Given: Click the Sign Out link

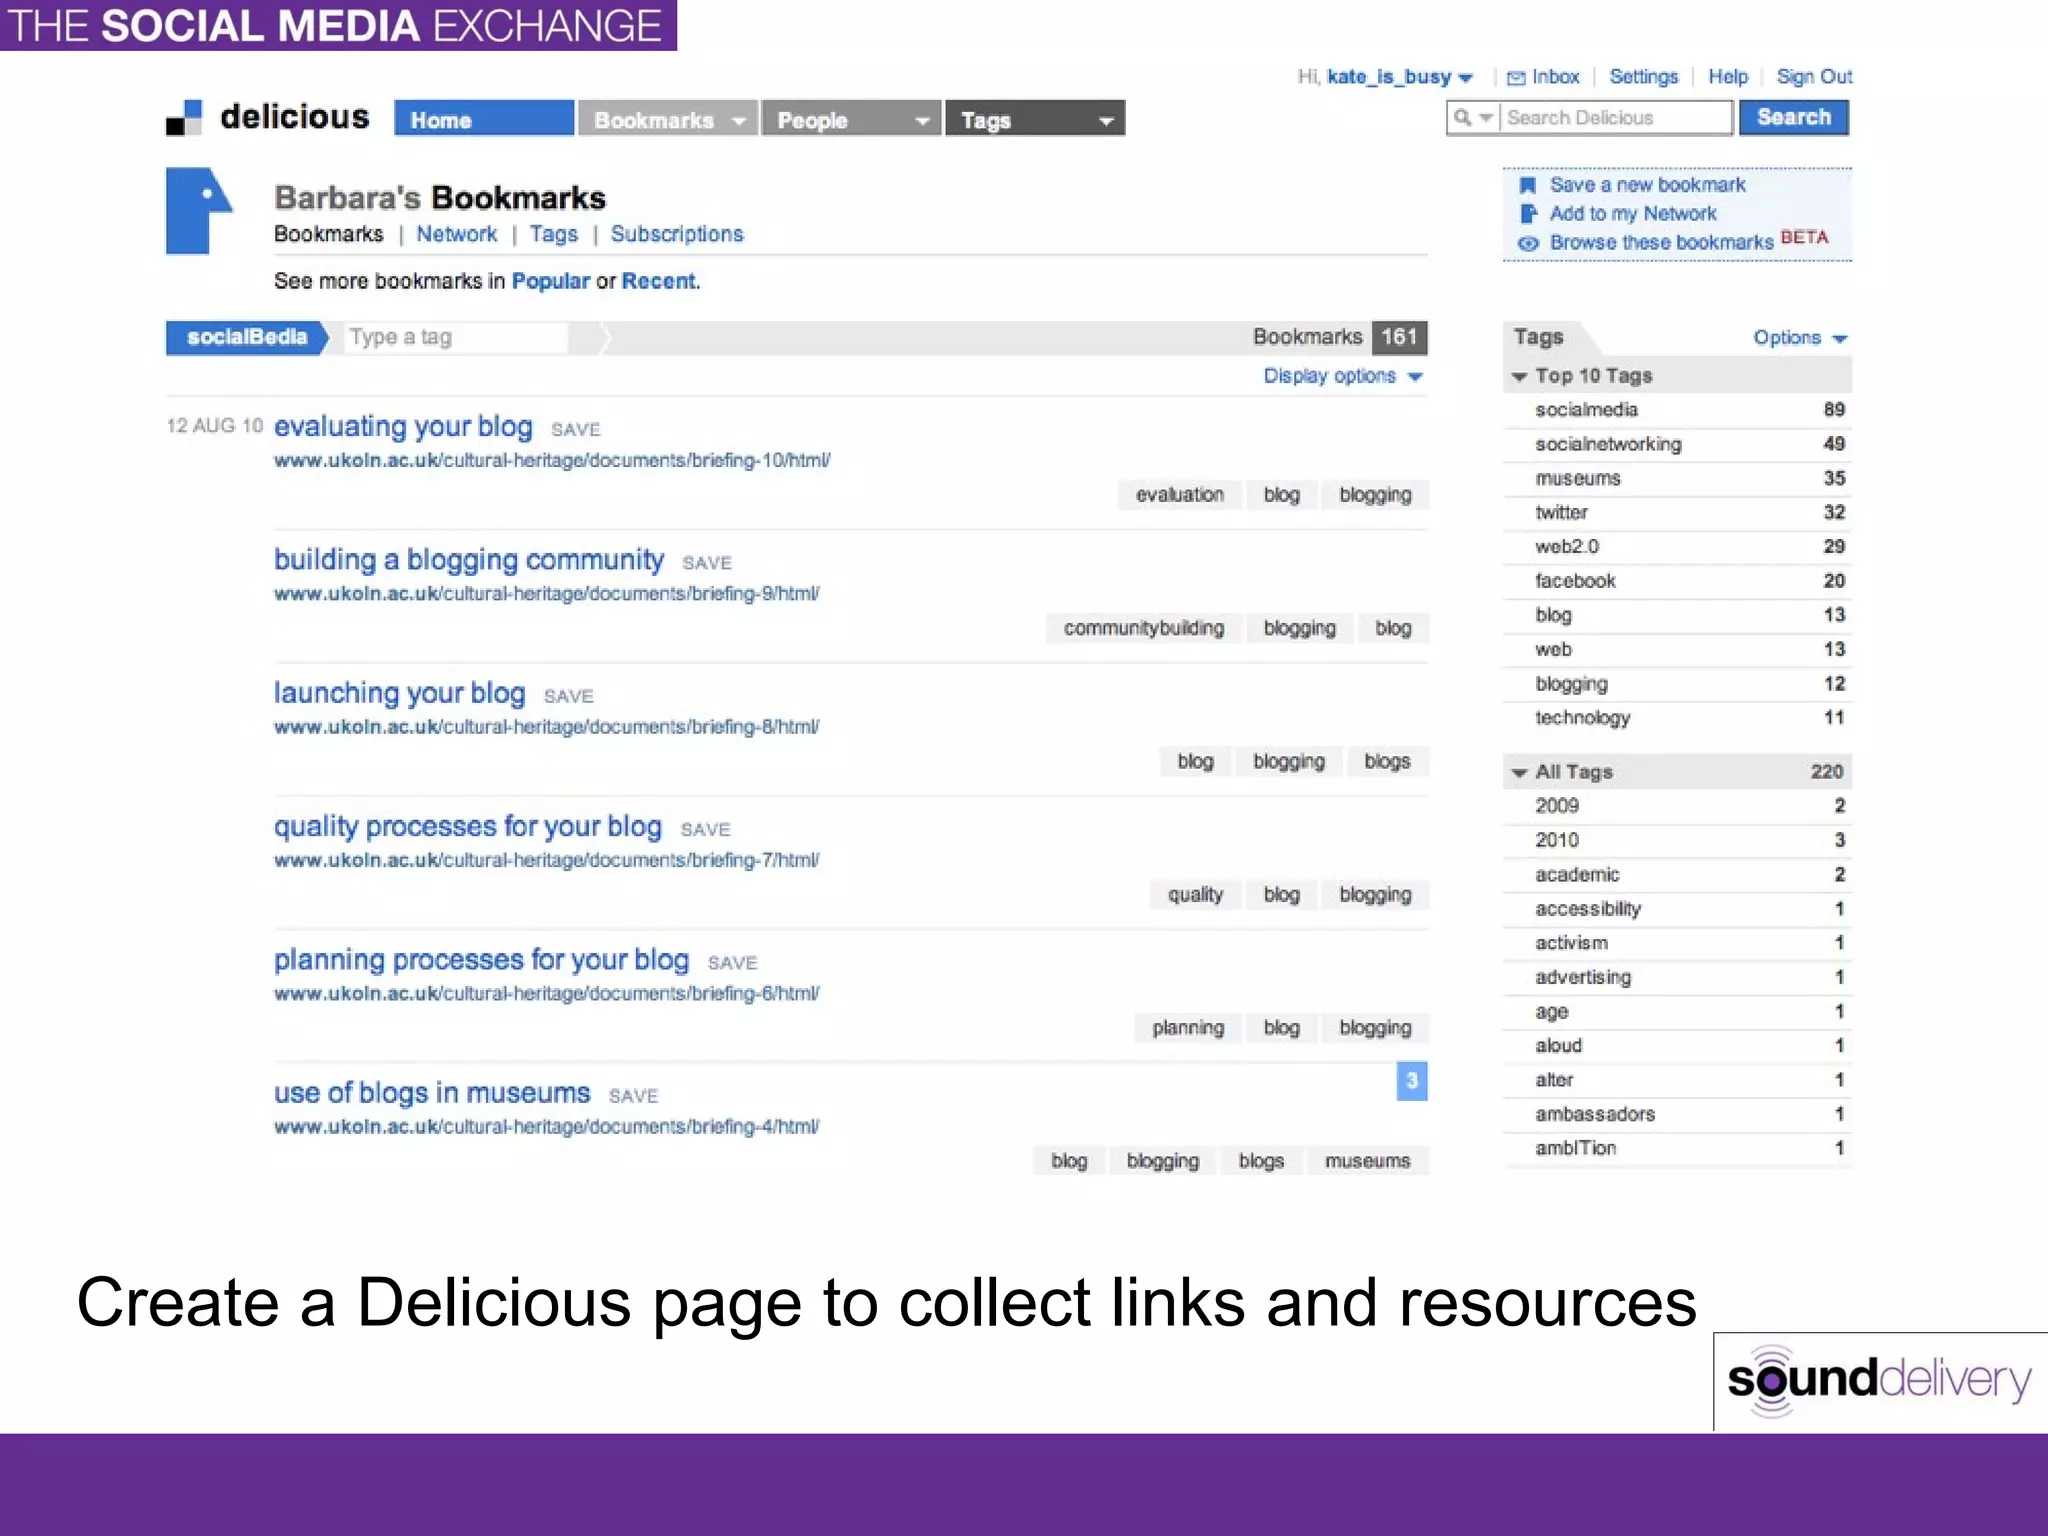Looking at the screenshot, I should 1814,77.
